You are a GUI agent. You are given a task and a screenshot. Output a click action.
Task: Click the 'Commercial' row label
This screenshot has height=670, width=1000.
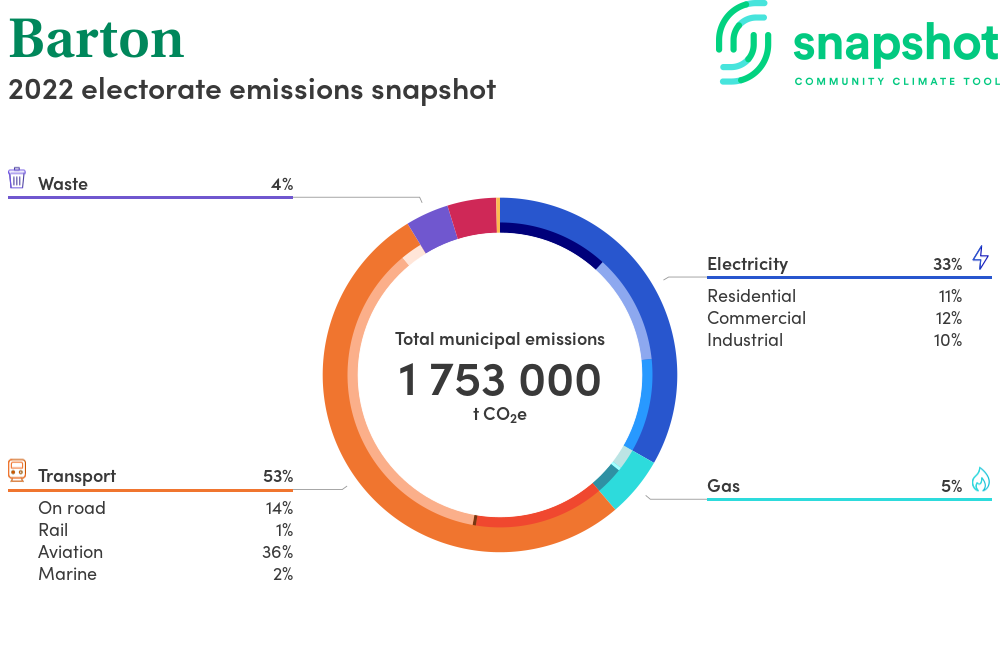click(756, 318)
